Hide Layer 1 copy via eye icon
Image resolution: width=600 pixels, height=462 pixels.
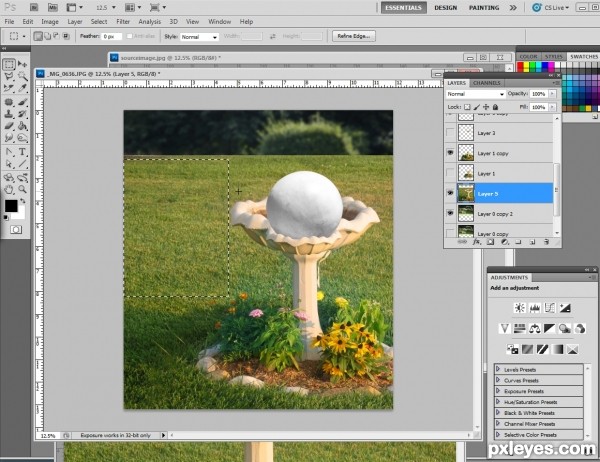tap(450, 153)
